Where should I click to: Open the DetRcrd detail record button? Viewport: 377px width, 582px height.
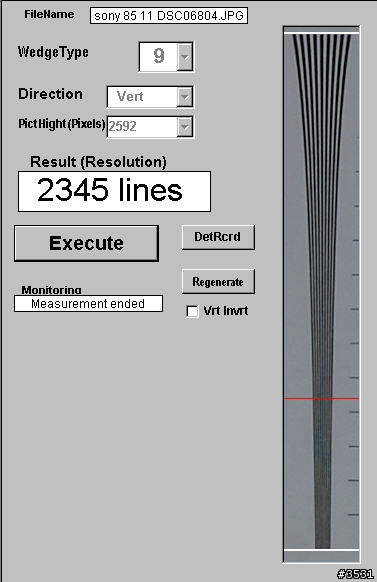(218, 237)
